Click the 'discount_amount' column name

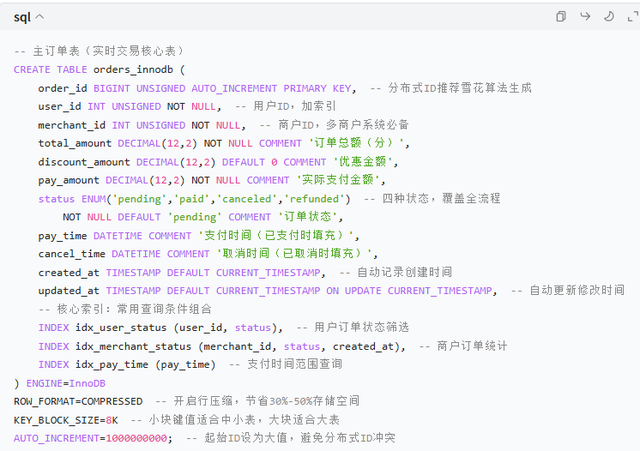(84, 162)
